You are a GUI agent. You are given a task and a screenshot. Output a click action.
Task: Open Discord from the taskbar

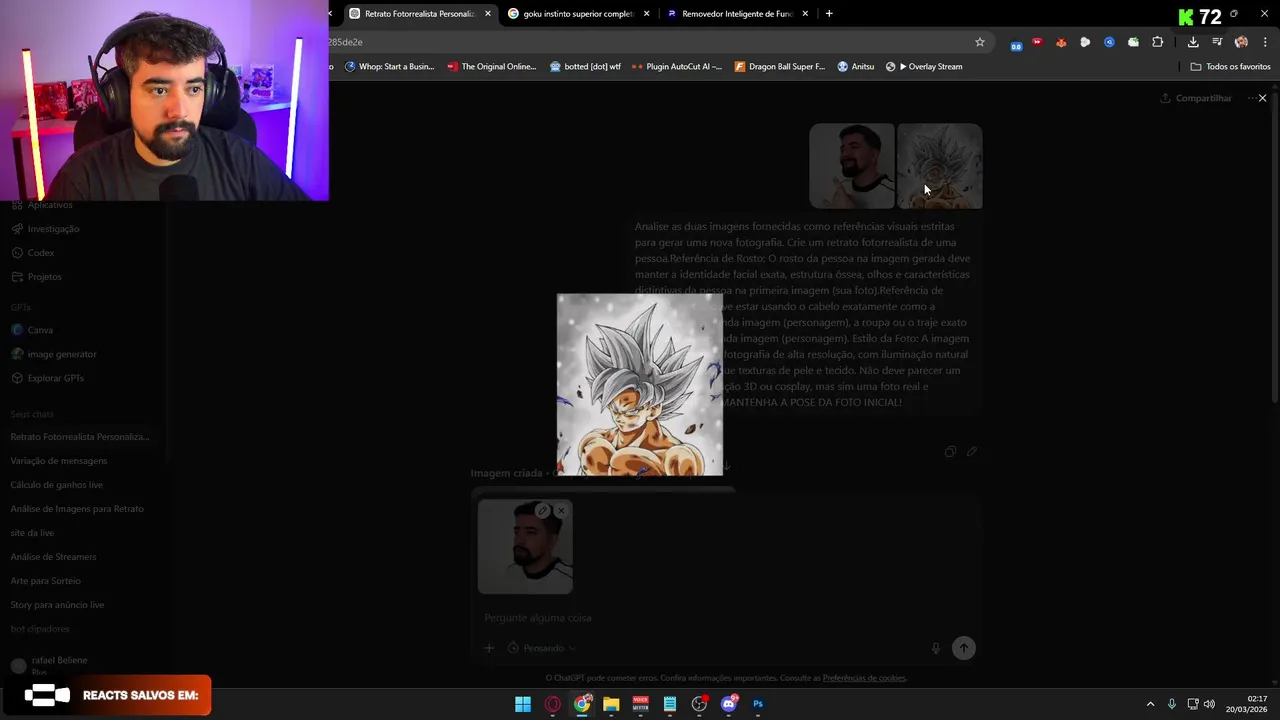point(729,704)
